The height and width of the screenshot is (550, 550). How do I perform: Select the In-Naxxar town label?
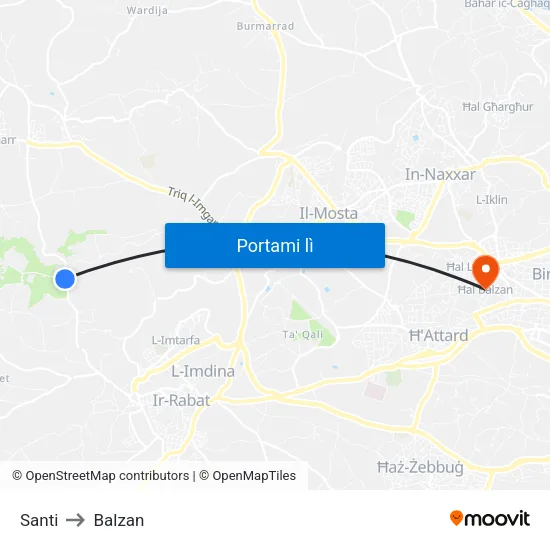point(440,174)
